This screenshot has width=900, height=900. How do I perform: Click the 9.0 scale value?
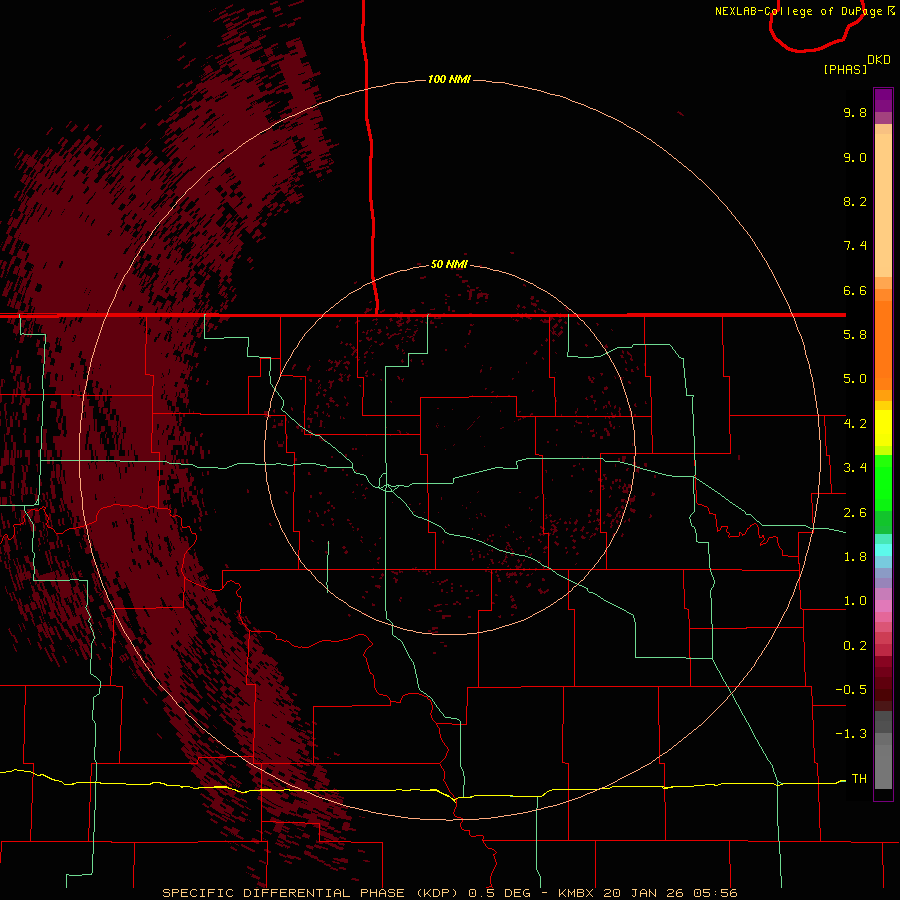tap(855, 157)
